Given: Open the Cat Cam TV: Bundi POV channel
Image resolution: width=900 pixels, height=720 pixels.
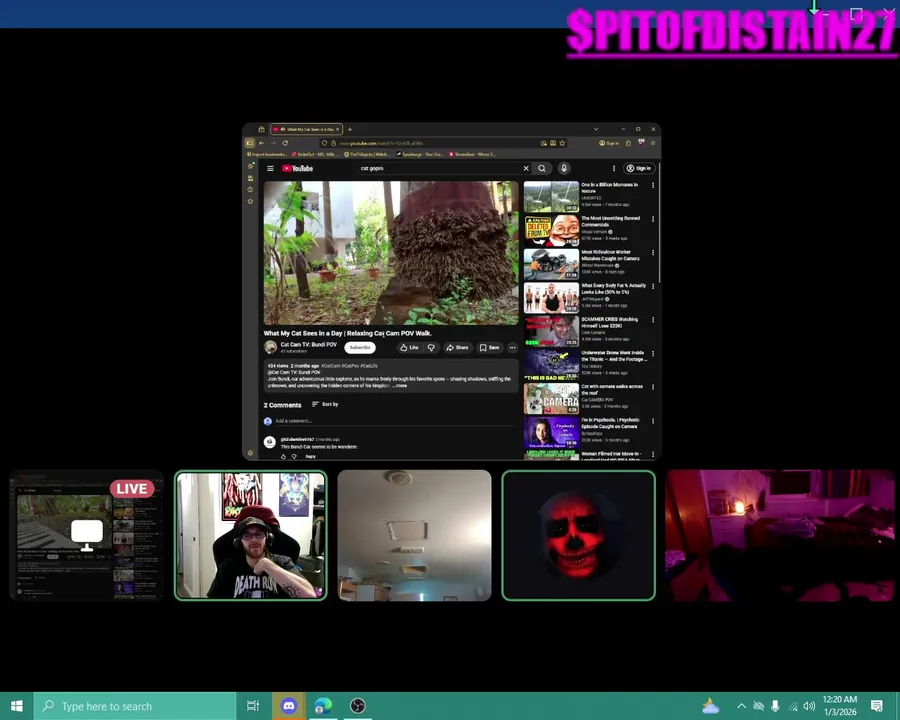Looking at the screenshot, I should (308, 344).
